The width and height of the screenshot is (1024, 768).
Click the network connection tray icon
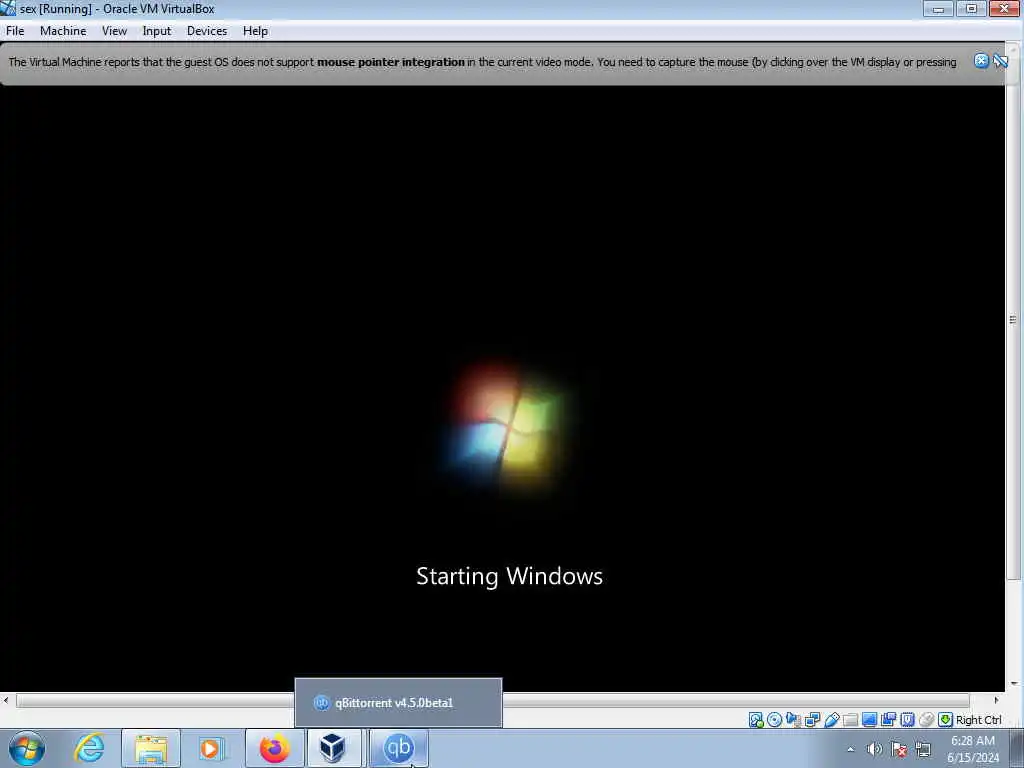923,749
